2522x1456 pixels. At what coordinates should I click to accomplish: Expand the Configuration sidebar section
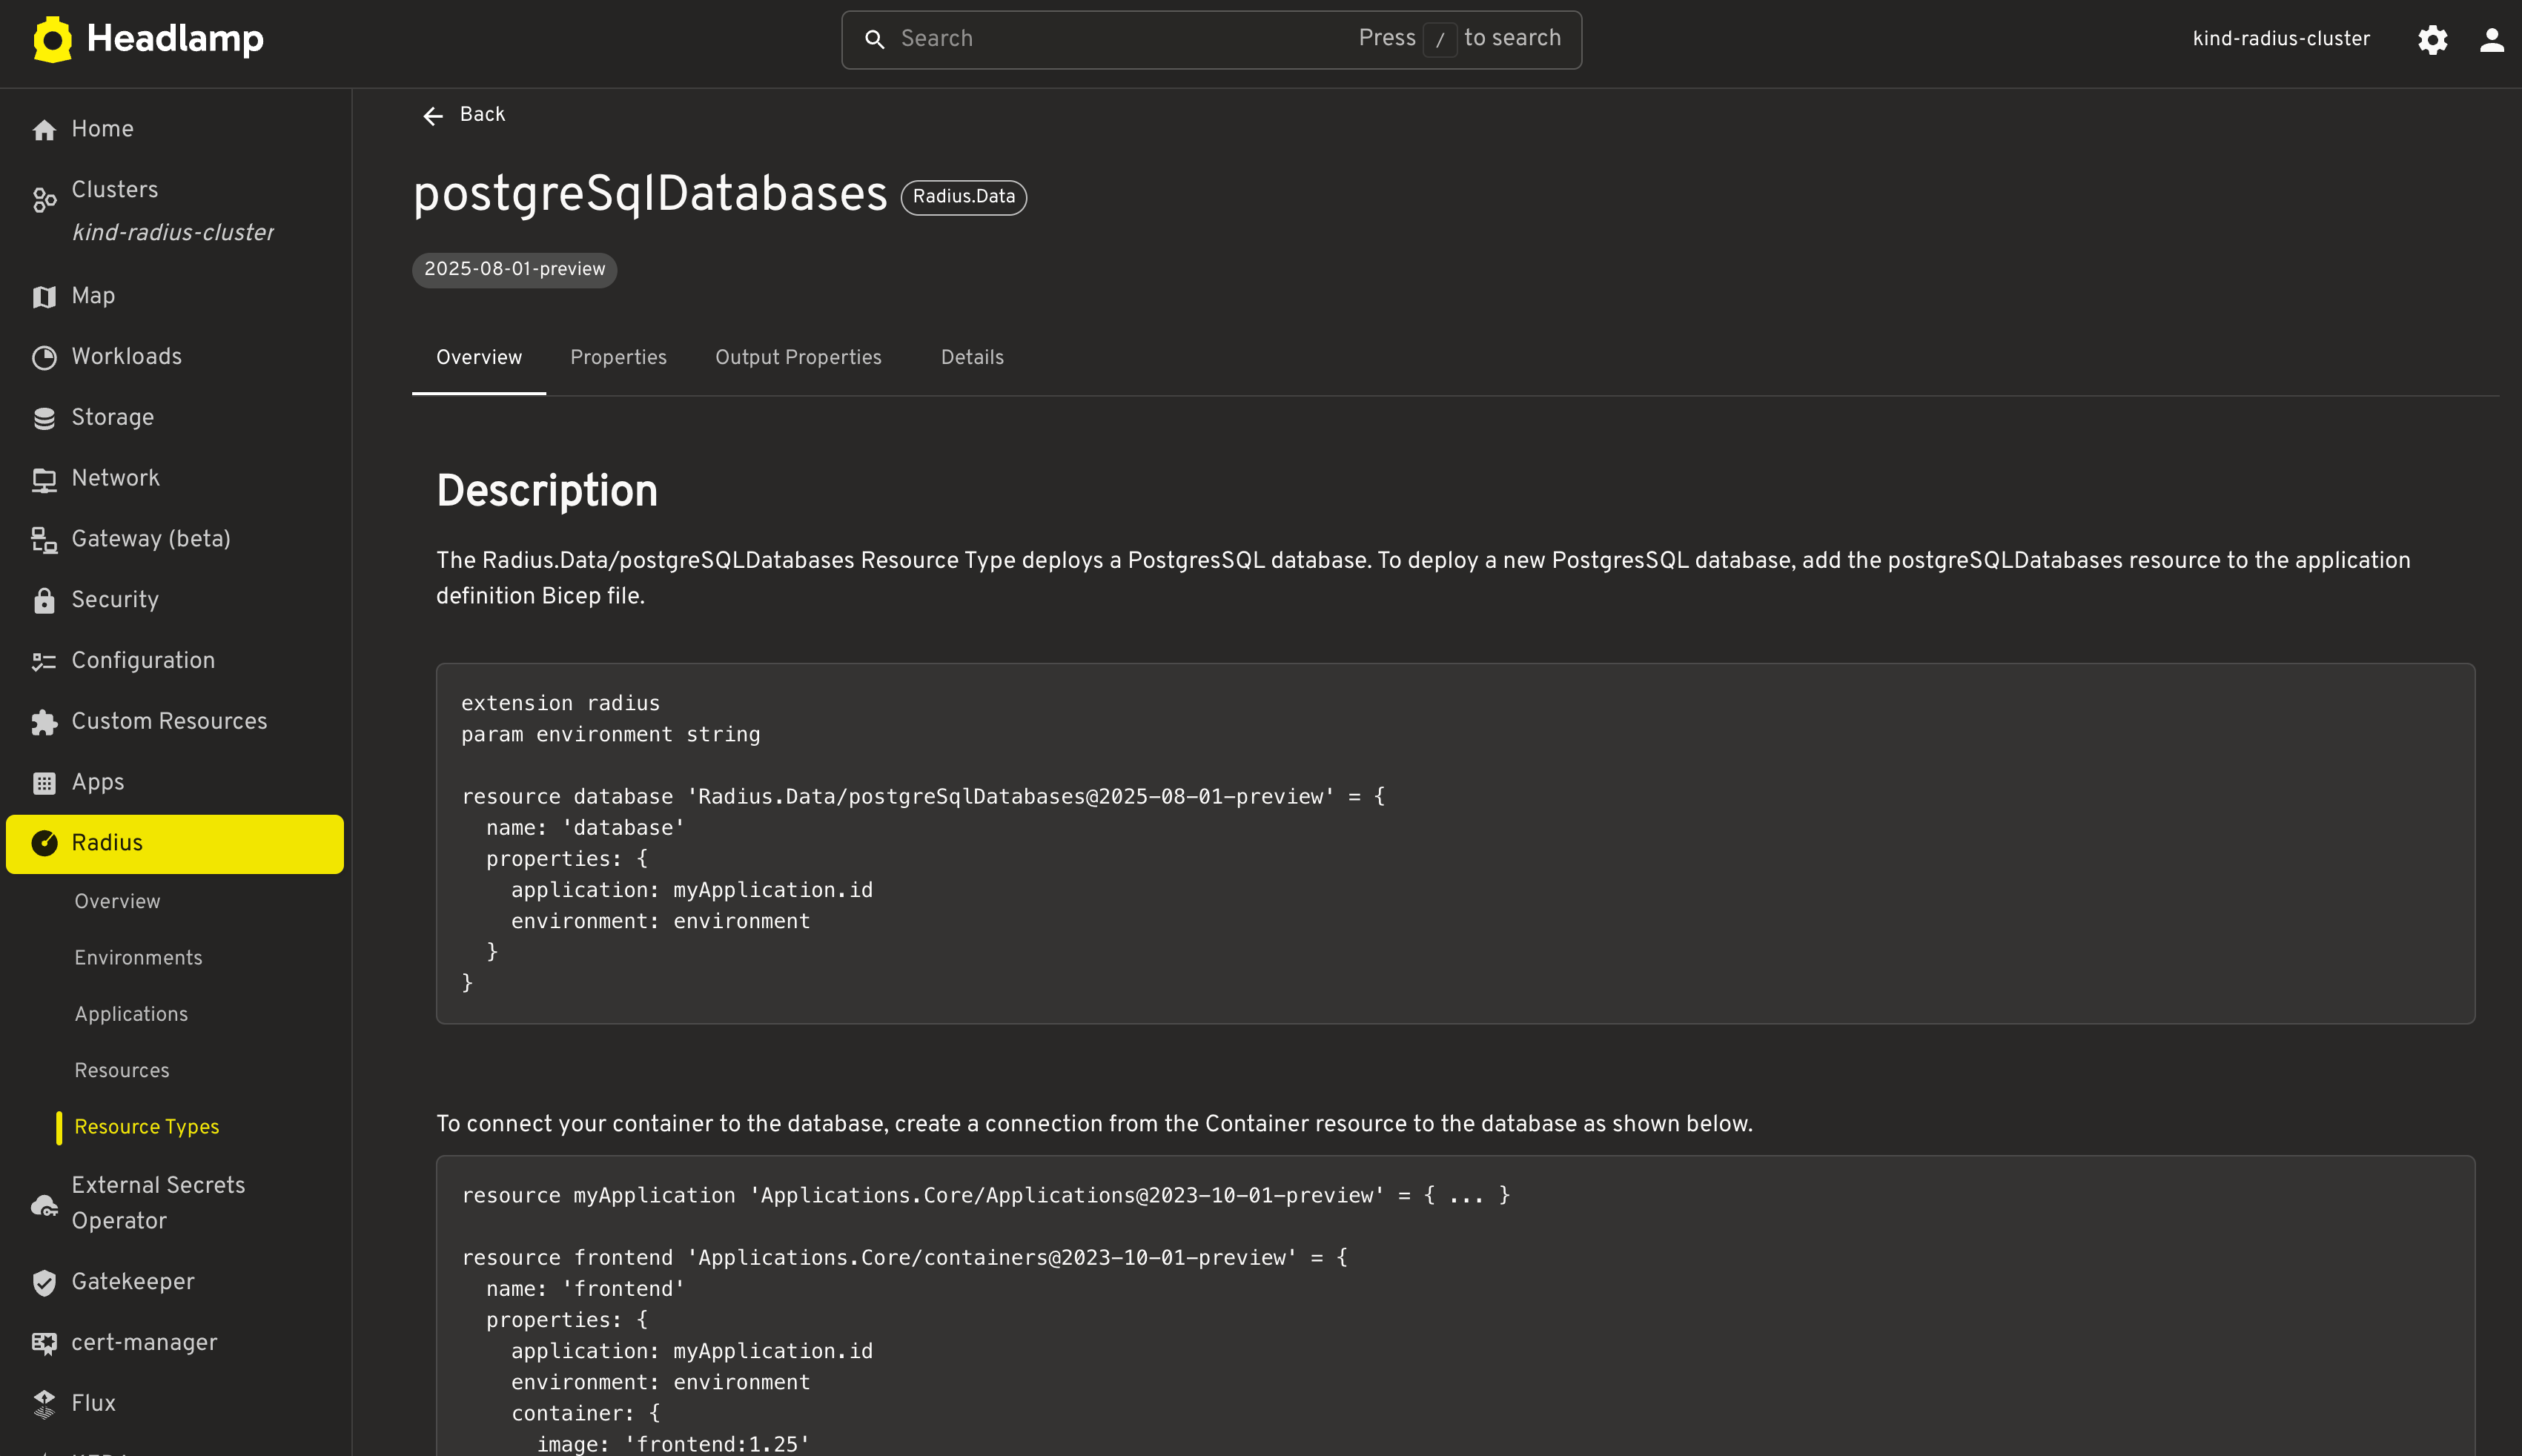tap(143, 661)
